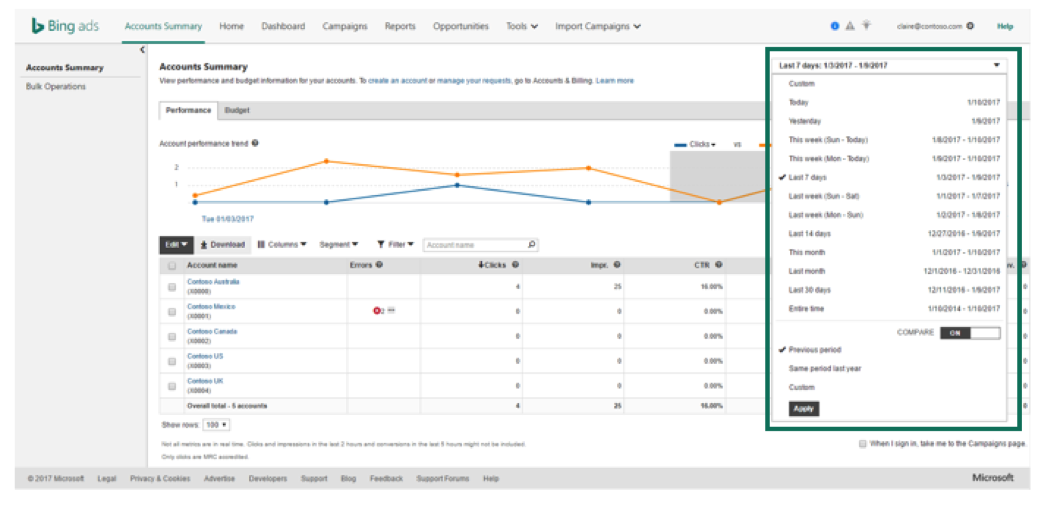Check the Contoso UK row checkbox
This screenshot has width=1057, height=508.
point(172,386)
